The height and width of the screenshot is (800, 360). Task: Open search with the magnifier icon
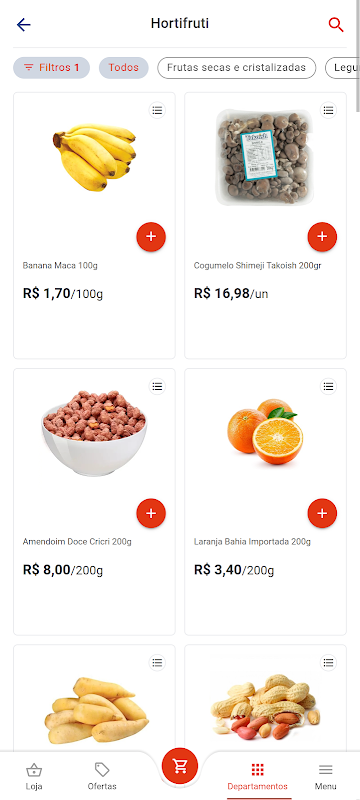336,24
